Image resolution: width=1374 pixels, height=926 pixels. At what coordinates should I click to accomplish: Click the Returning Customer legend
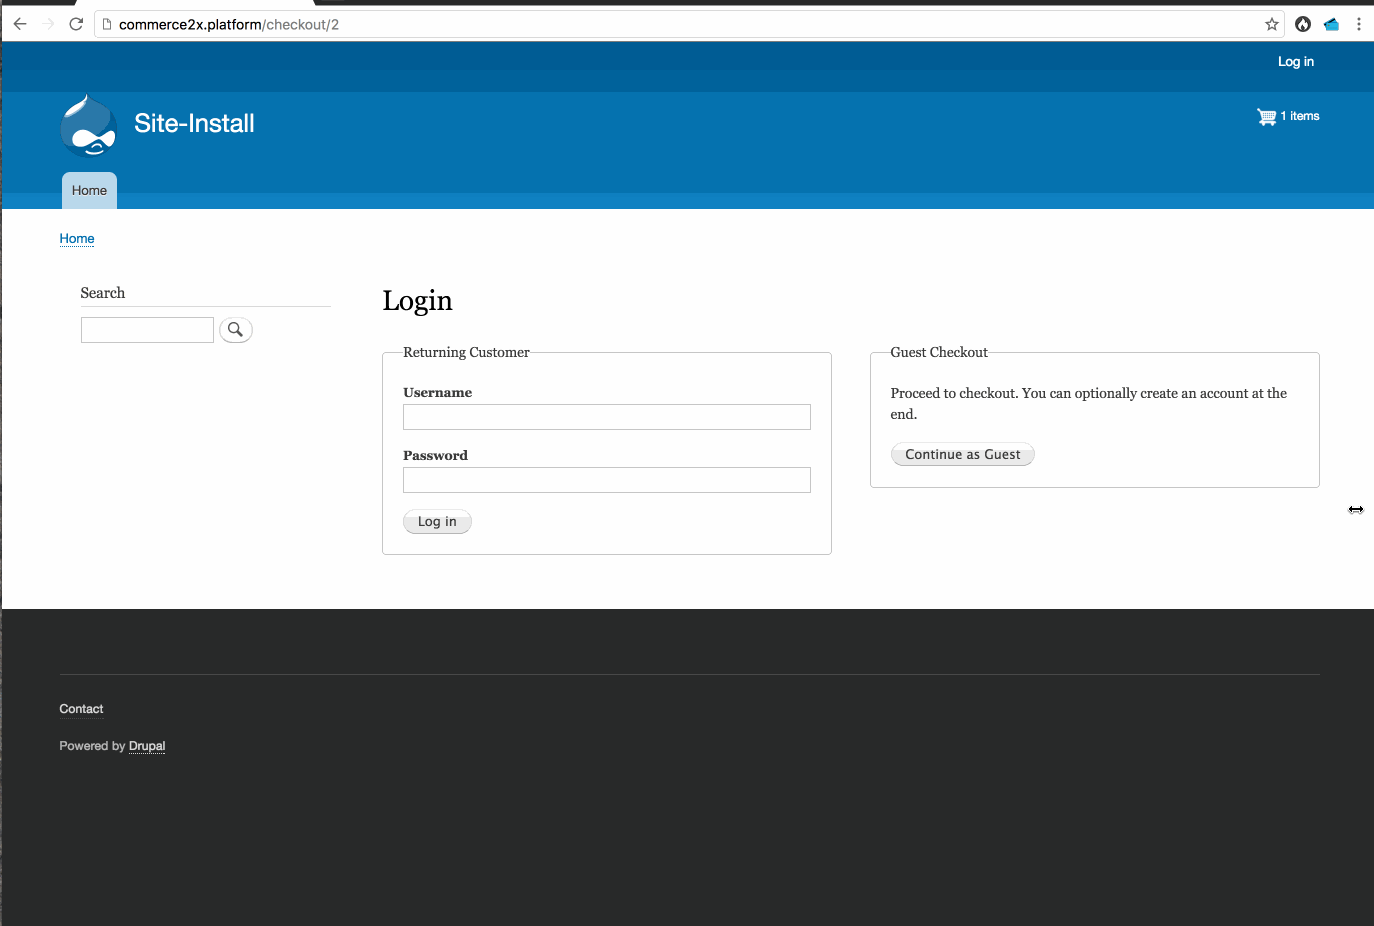466,352
